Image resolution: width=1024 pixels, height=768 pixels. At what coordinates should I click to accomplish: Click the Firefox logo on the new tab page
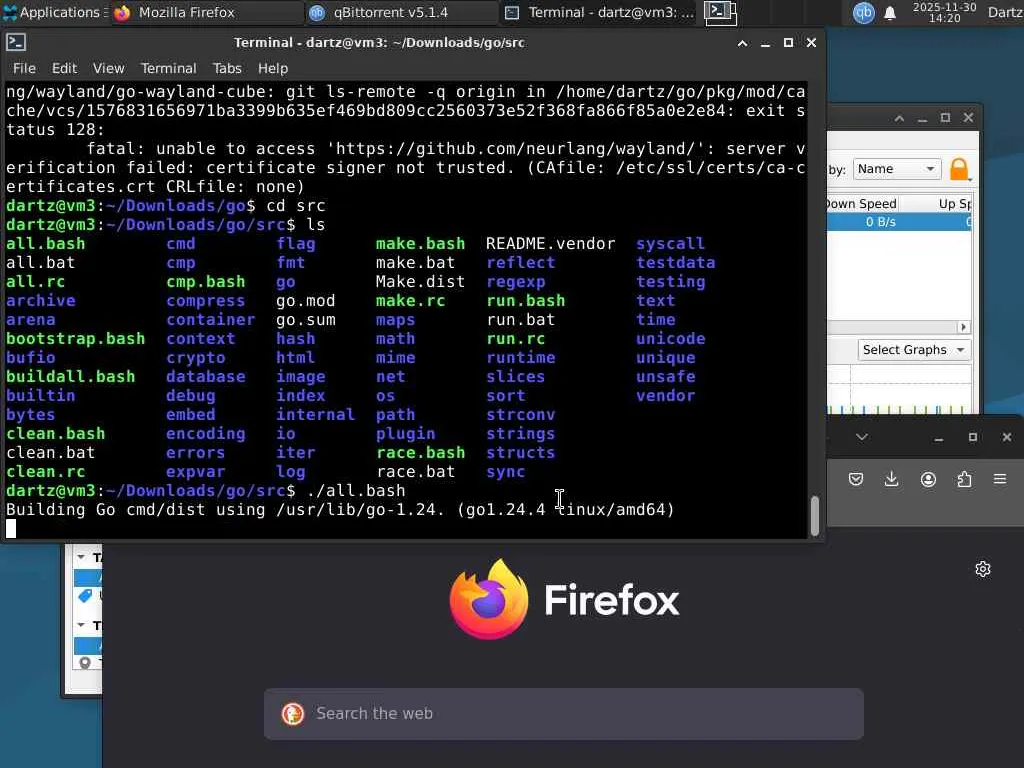(565, 600)
